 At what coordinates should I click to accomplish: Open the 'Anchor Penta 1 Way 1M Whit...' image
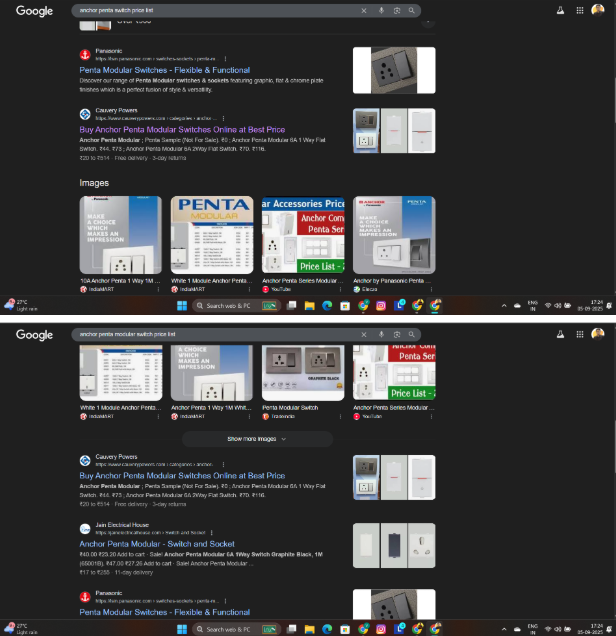pyautogui.click(x=212, y=373)
